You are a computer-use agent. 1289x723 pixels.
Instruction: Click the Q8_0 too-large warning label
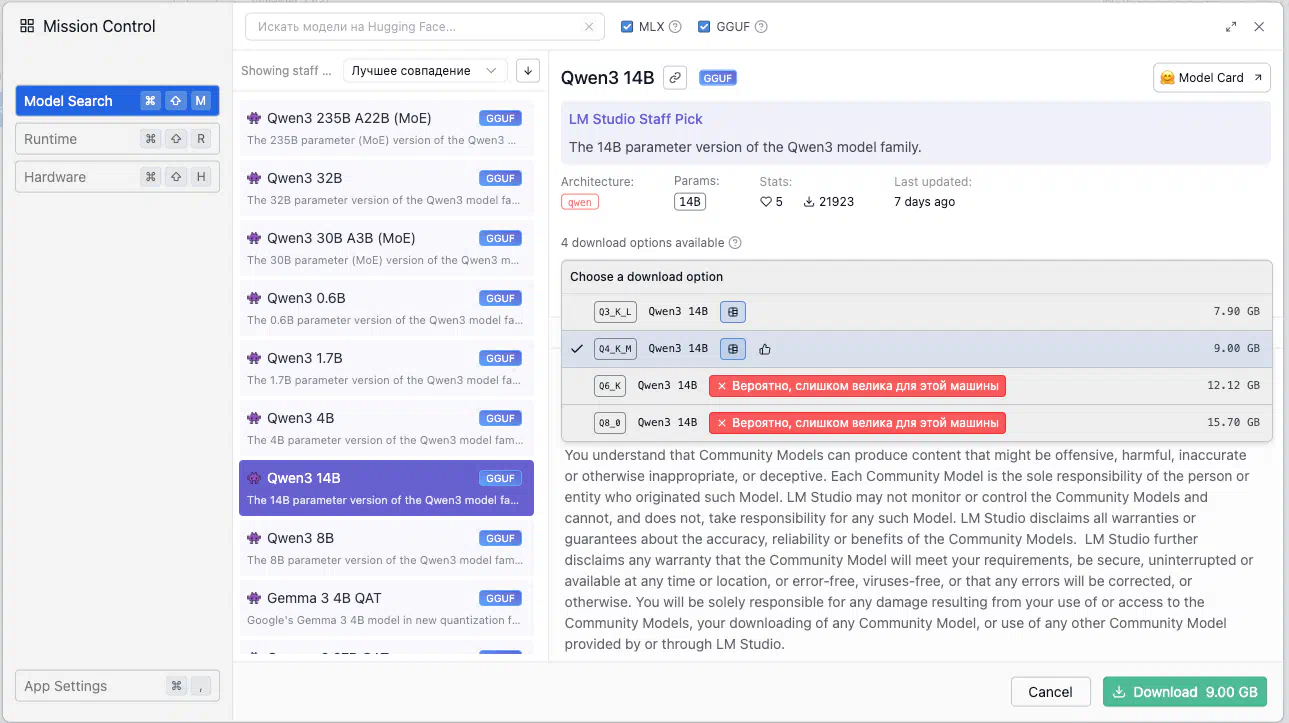(857, 423)
